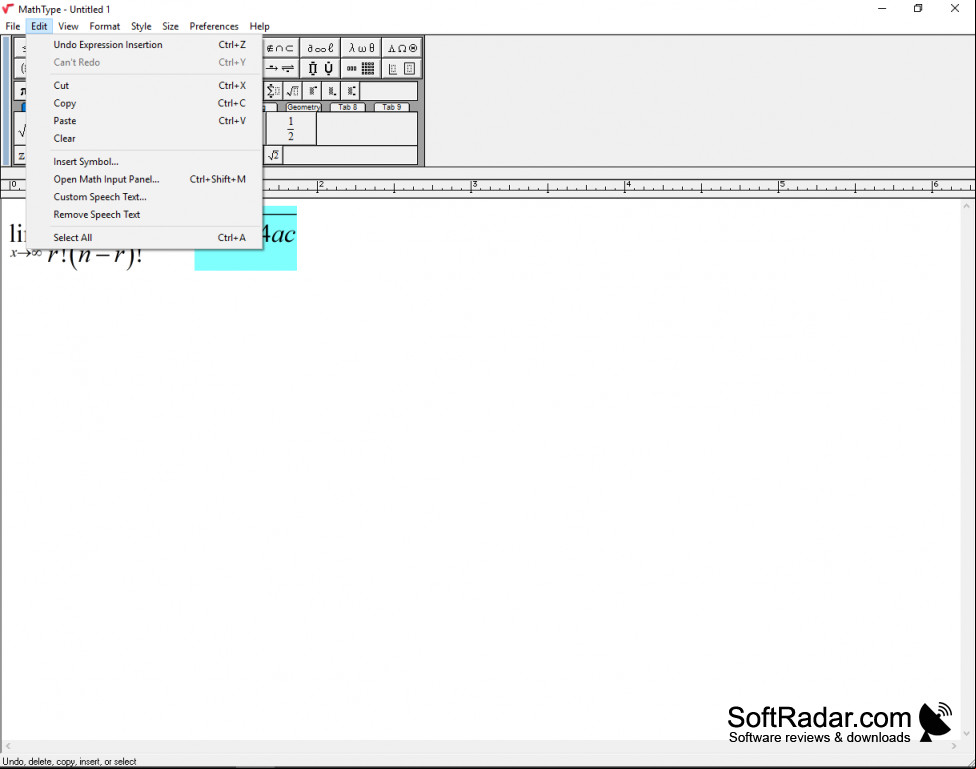Open the matrix templates palette
Screen dimensions: 976x769
361,68
